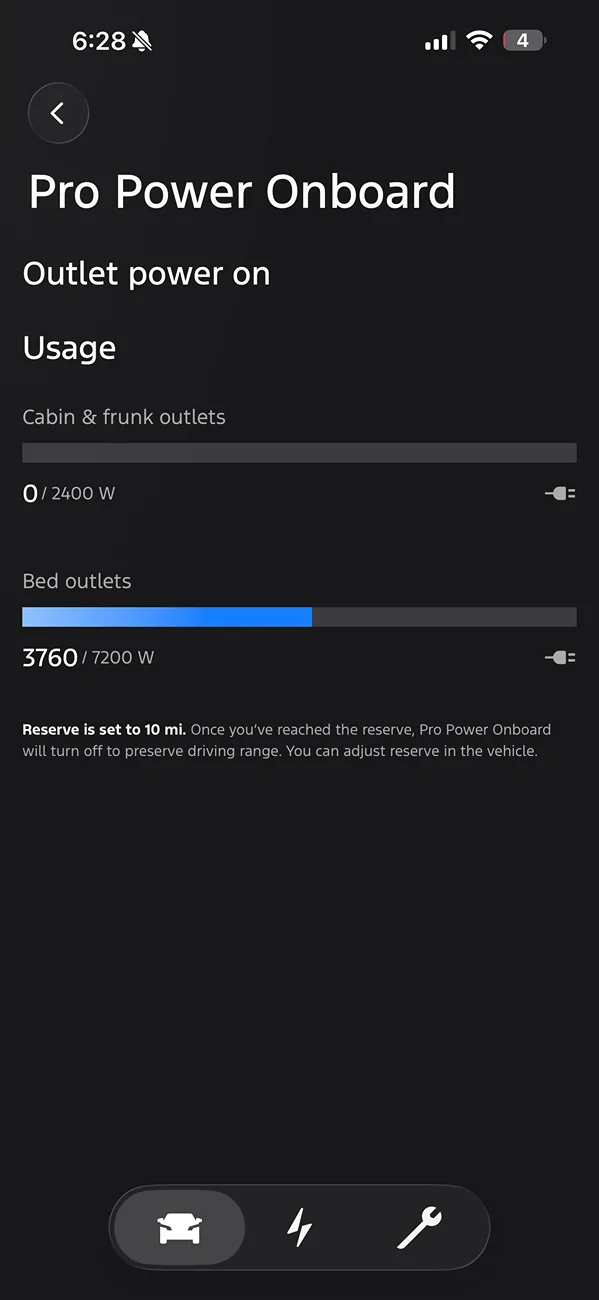Click the bed outlets usage progress bar

(x=299, y=616)
